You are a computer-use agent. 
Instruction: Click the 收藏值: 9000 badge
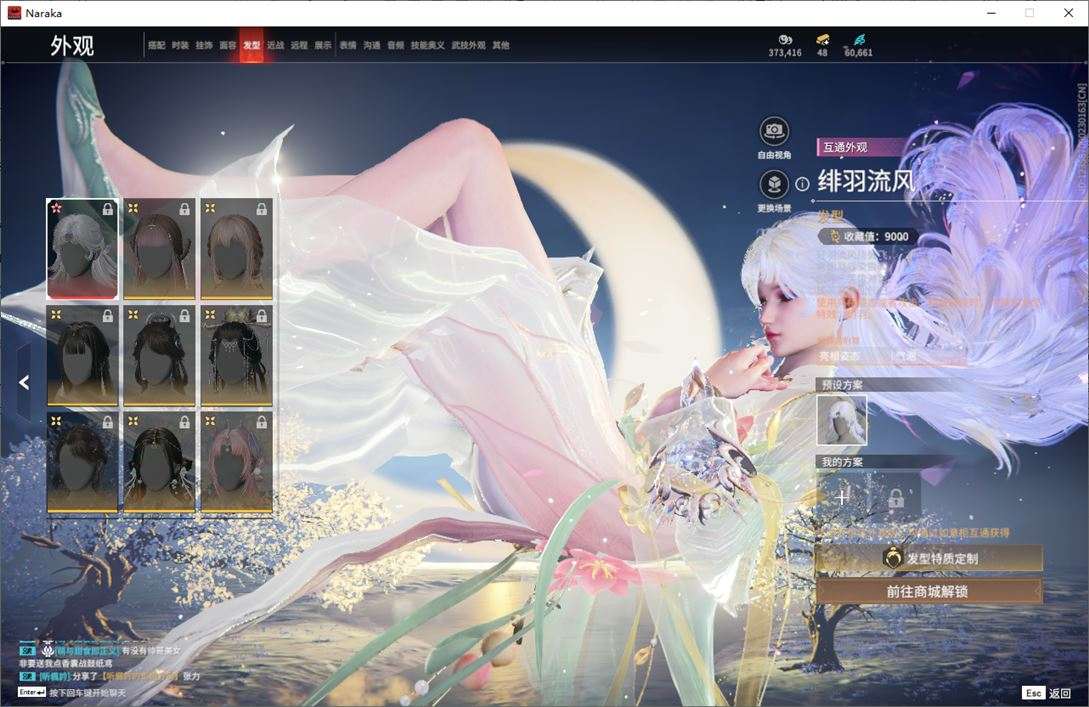tap(869, 236)
